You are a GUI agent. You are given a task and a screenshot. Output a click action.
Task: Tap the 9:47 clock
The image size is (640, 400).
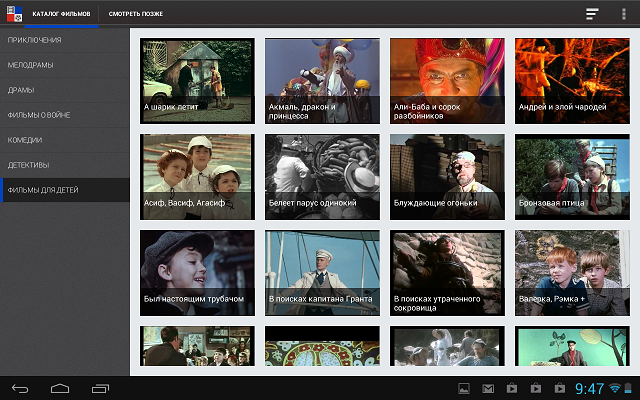pos(589,389)
